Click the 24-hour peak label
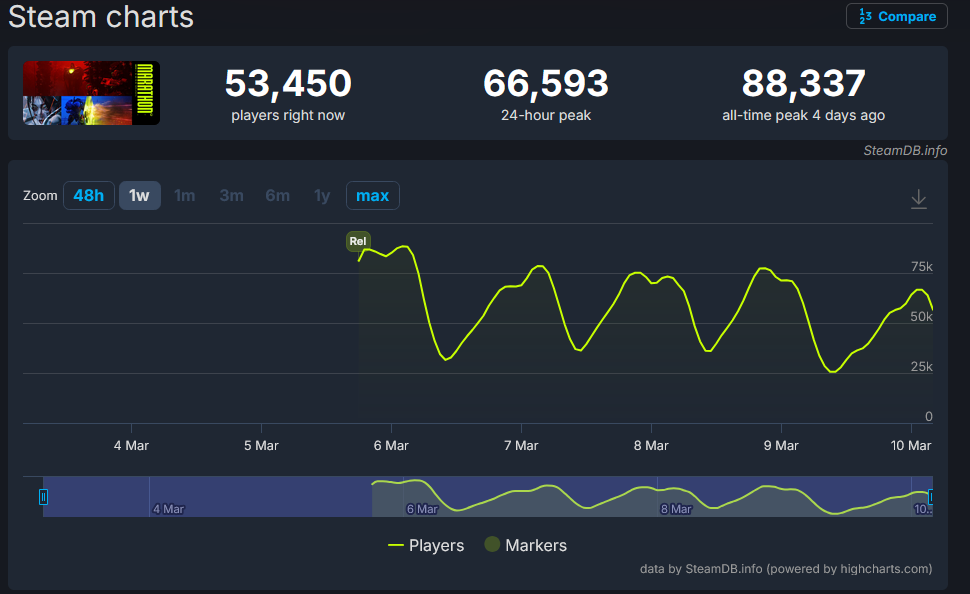Screen dimensions: 970x594 pos(546,115)
